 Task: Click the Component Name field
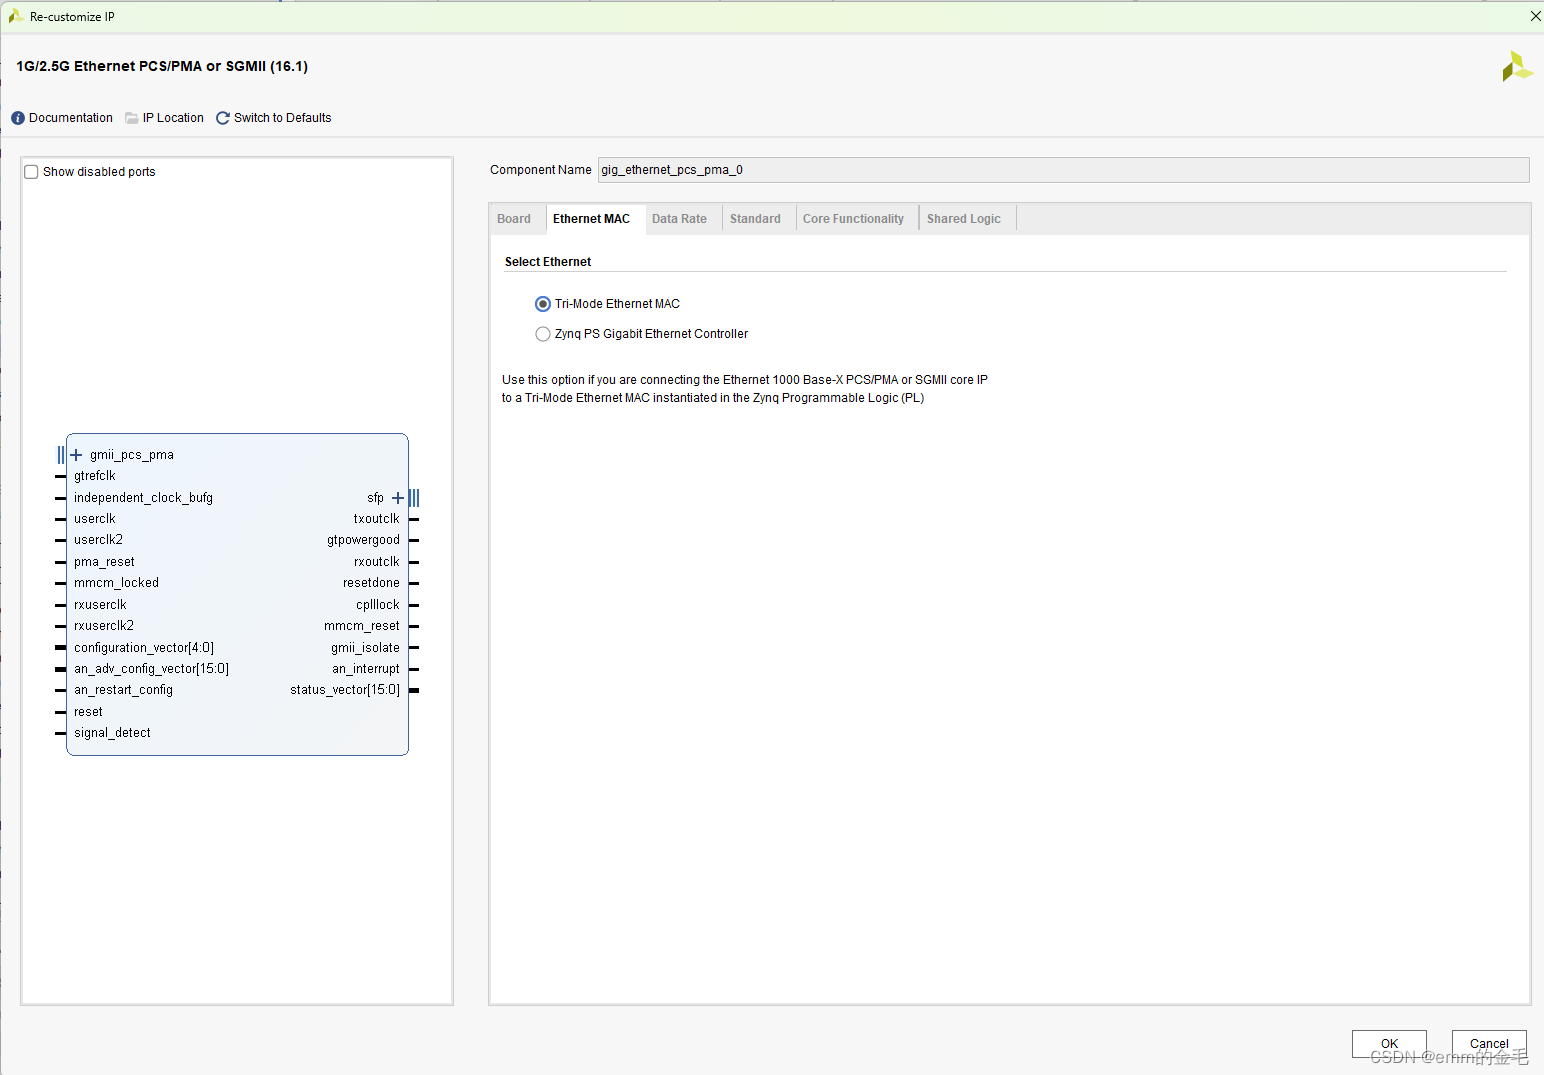click(x=1063, y=170)
